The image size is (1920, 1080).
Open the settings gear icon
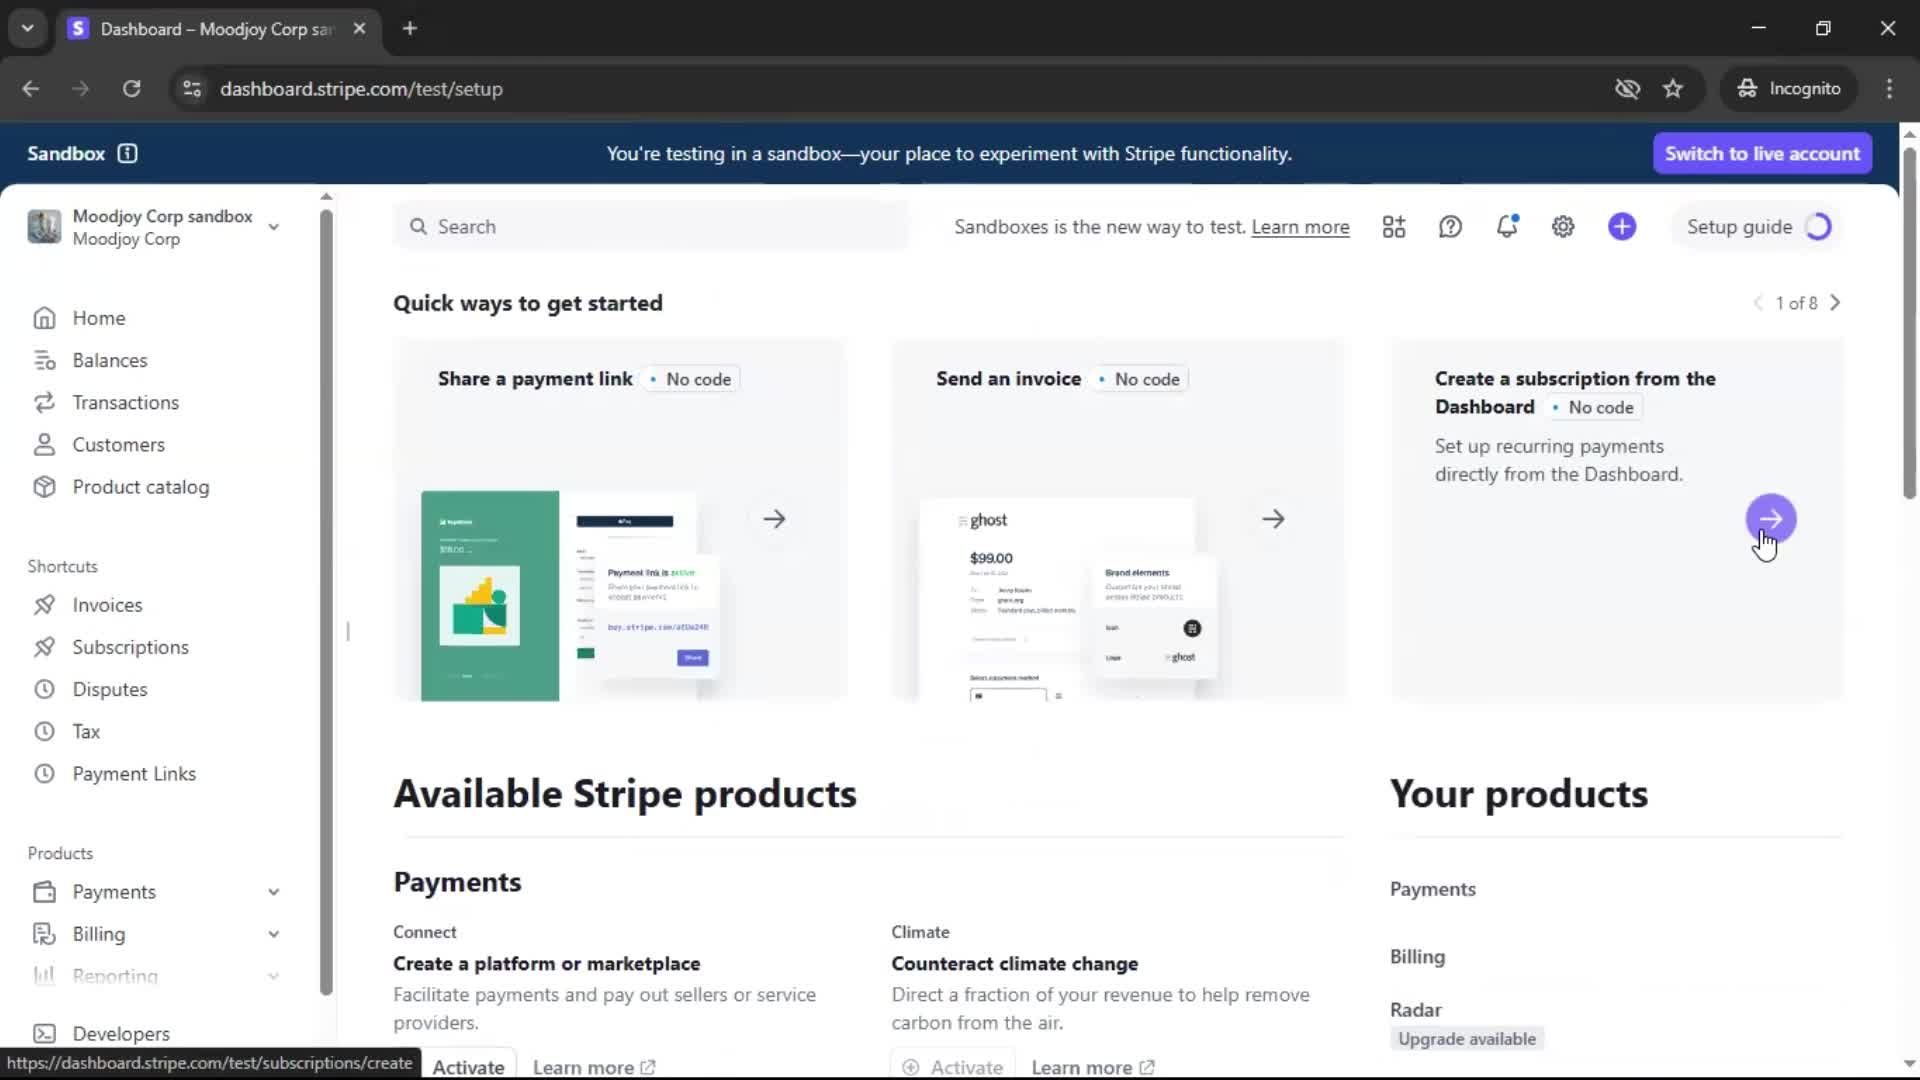pos(1563,227)
